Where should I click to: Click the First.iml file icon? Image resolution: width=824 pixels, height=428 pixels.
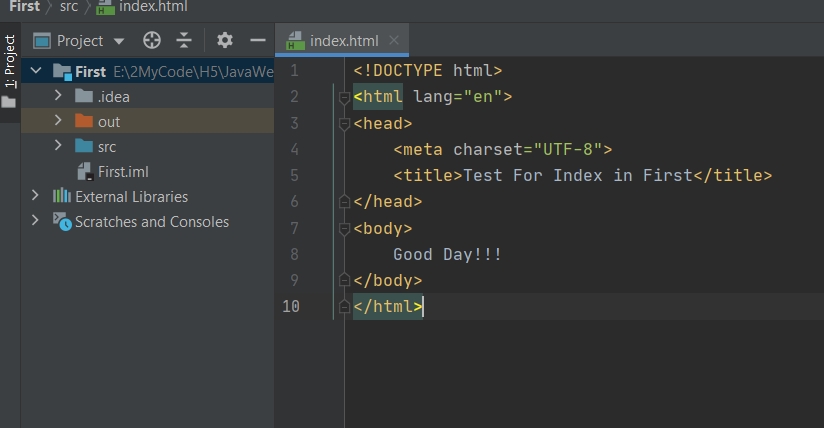85,171
